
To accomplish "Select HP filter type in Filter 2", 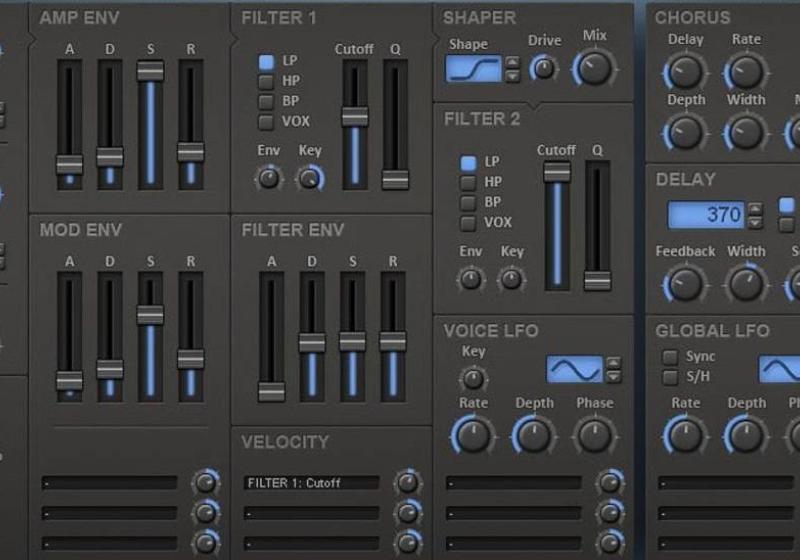I will click(468, 183).
